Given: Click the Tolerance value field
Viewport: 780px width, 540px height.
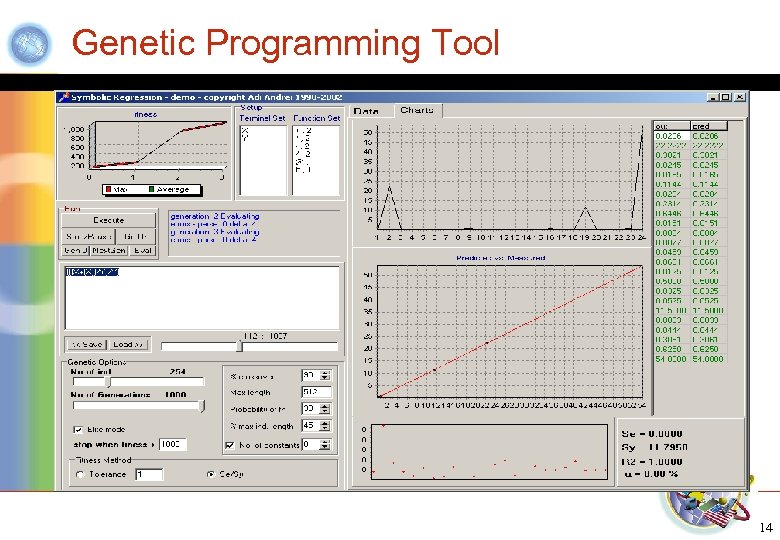Looking at the screenshot, I should coord(149,474).
